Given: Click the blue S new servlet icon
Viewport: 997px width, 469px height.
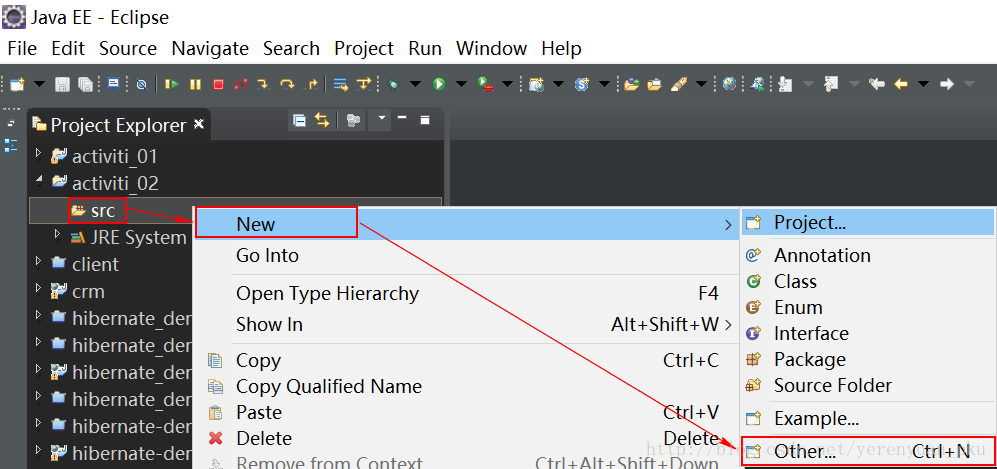Looking at the screenshot, I should (x=582, y=84).
